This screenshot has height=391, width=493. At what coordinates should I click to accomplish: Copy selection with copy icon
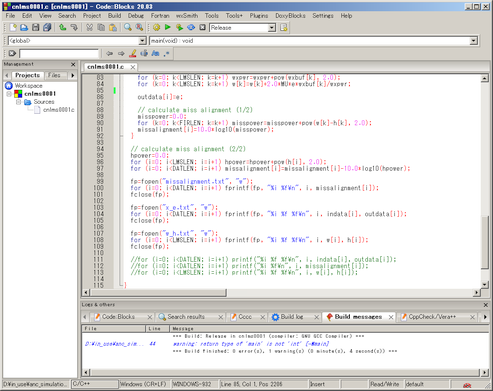click(x=101, y=28)
